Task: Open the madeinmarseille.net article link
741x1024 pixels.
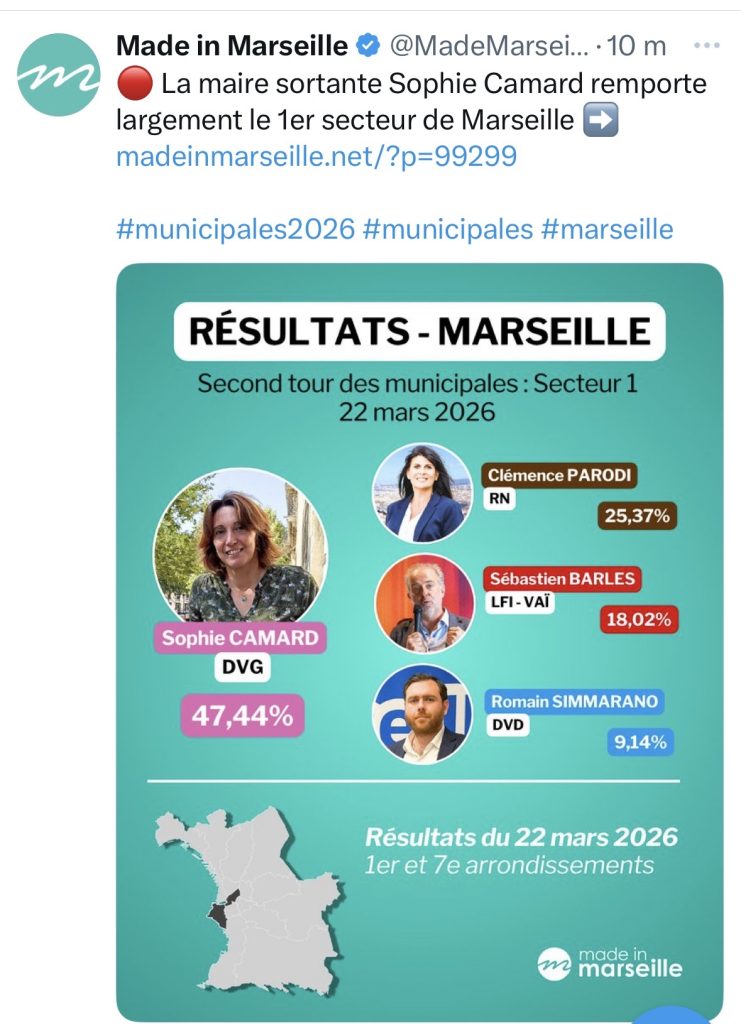Action: (x=317, y=157)
